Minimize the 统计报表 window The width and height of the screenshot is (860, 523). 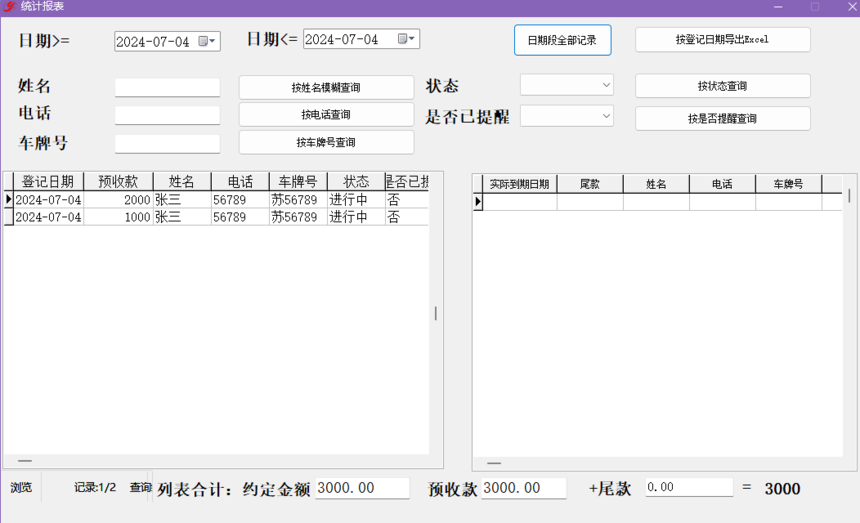[x=778, y=7]
